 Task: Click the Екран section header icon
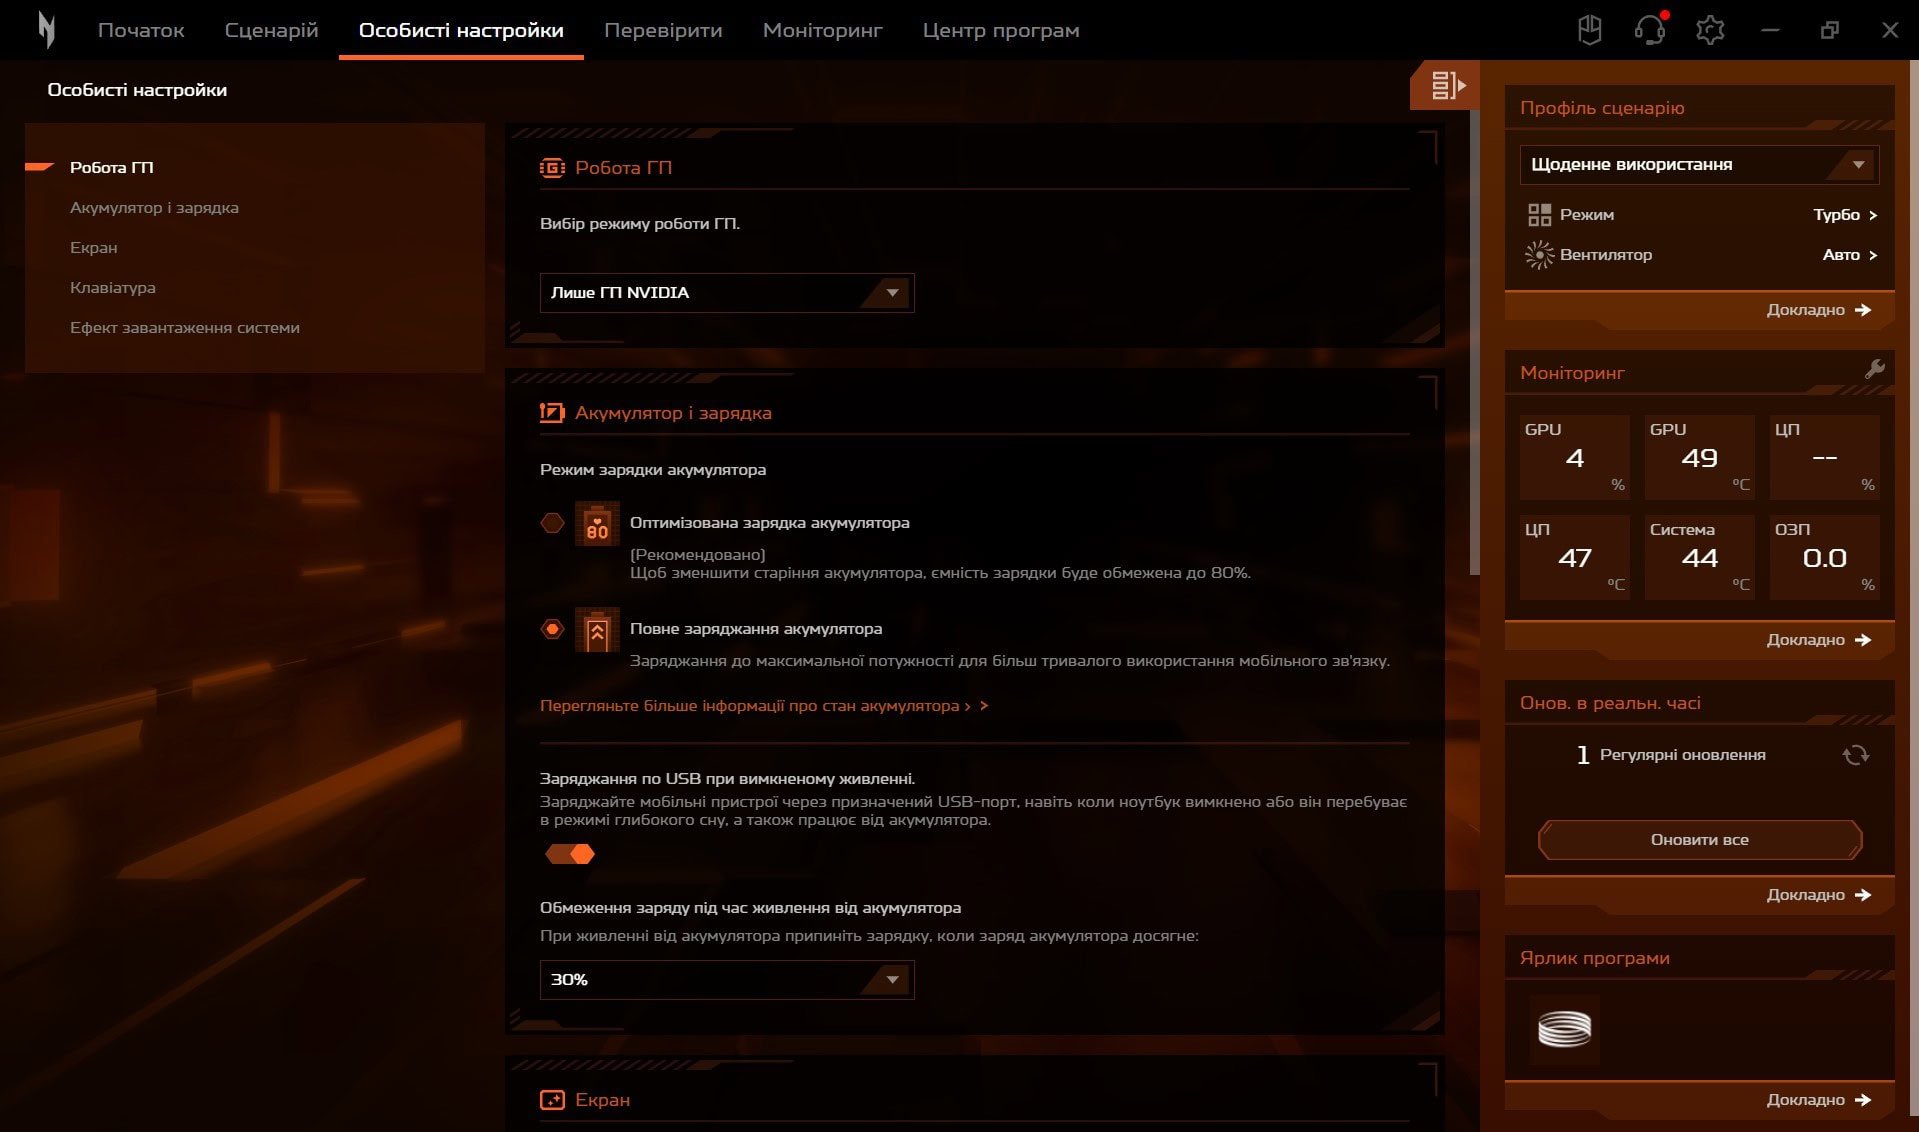tap(552, 1100)
